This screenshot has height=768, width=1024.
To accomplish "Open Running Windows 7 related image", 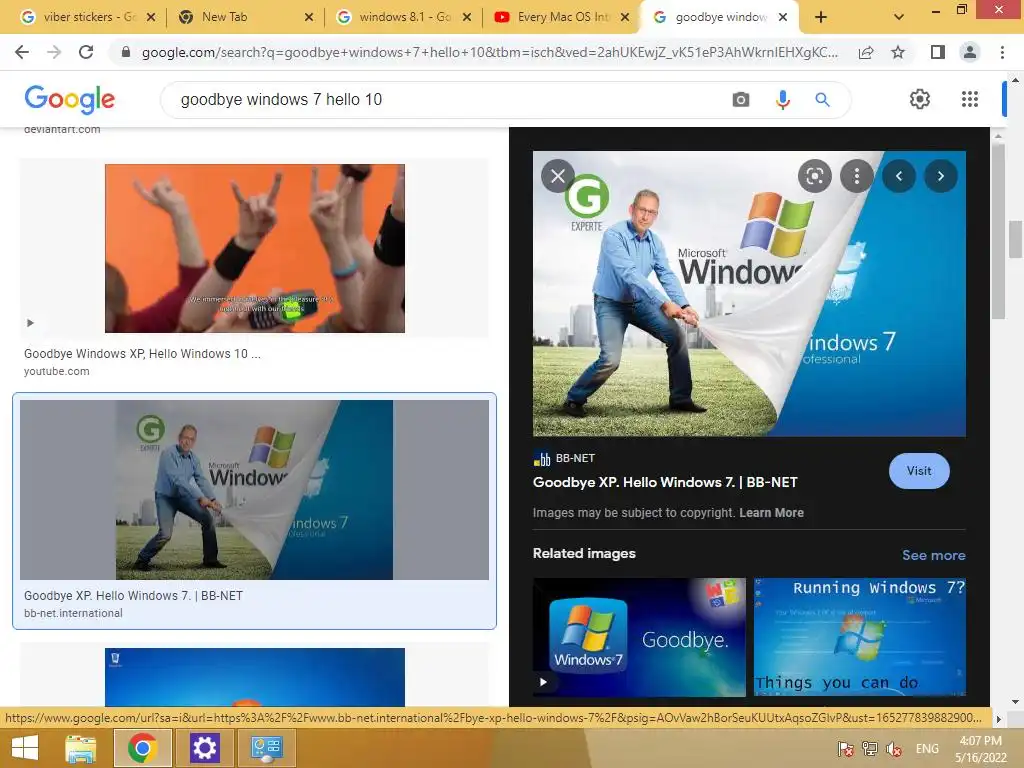I will coord(860,637).
